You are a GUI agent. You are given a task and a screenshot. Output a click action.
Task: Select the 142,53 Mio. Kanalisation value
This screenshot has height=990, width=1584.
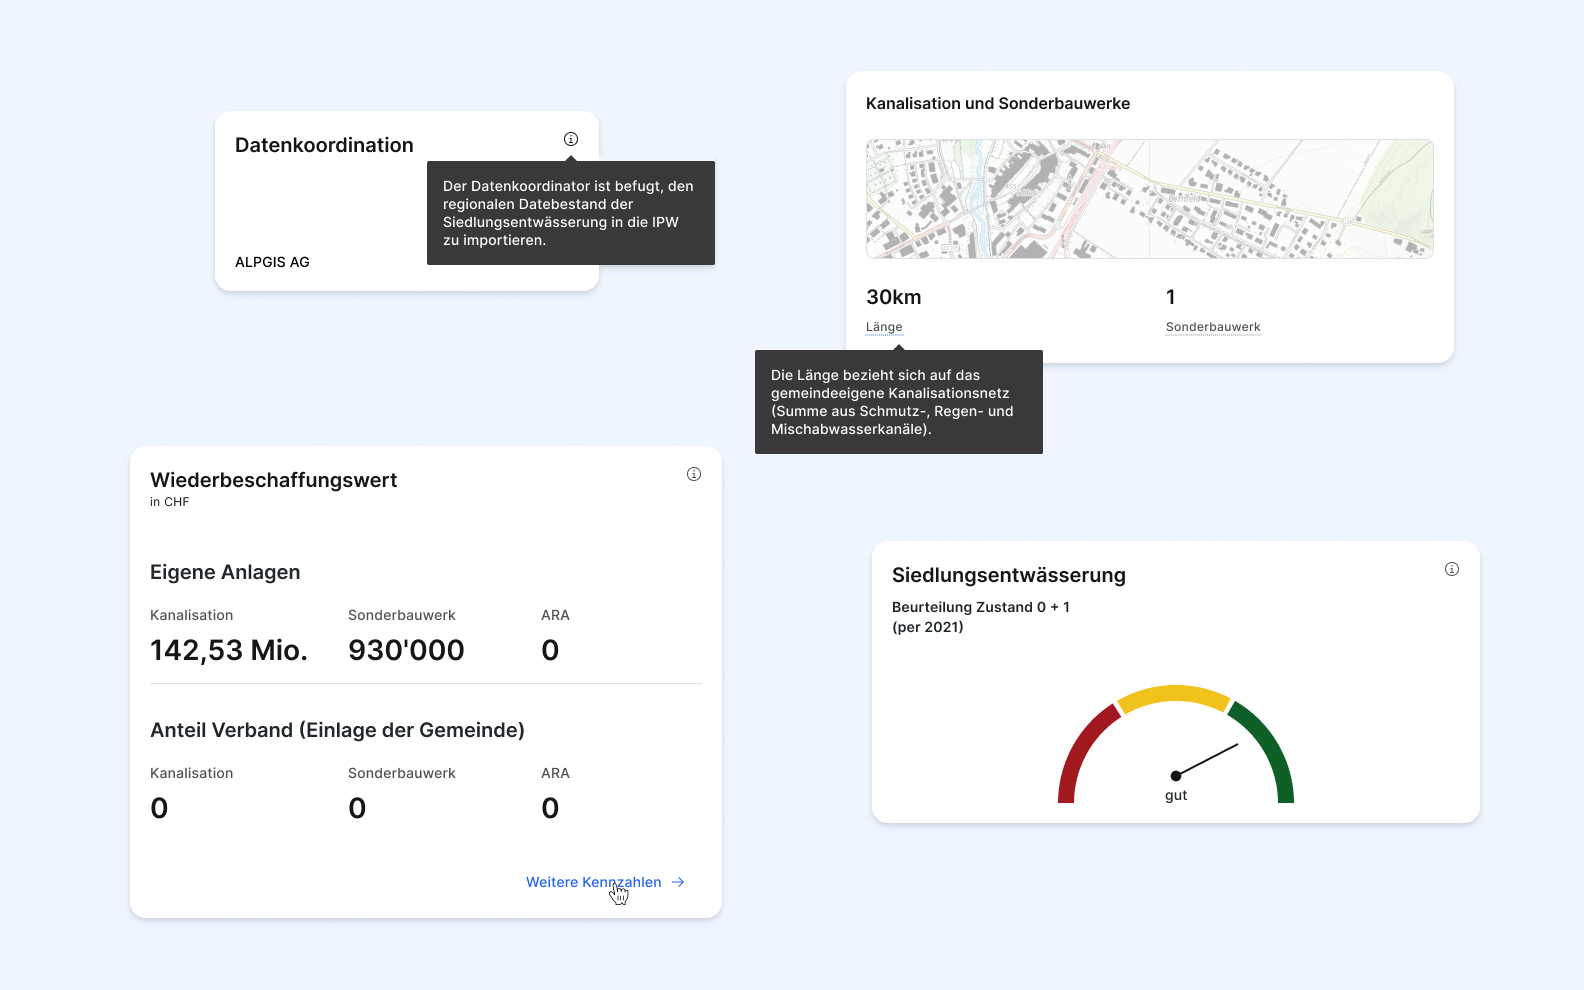pos(229,650)
